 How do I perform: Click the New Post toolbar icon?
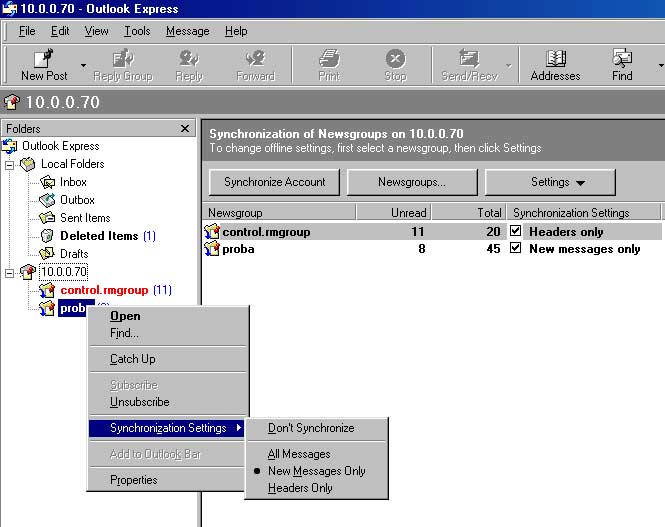click(x=44, y=59)
